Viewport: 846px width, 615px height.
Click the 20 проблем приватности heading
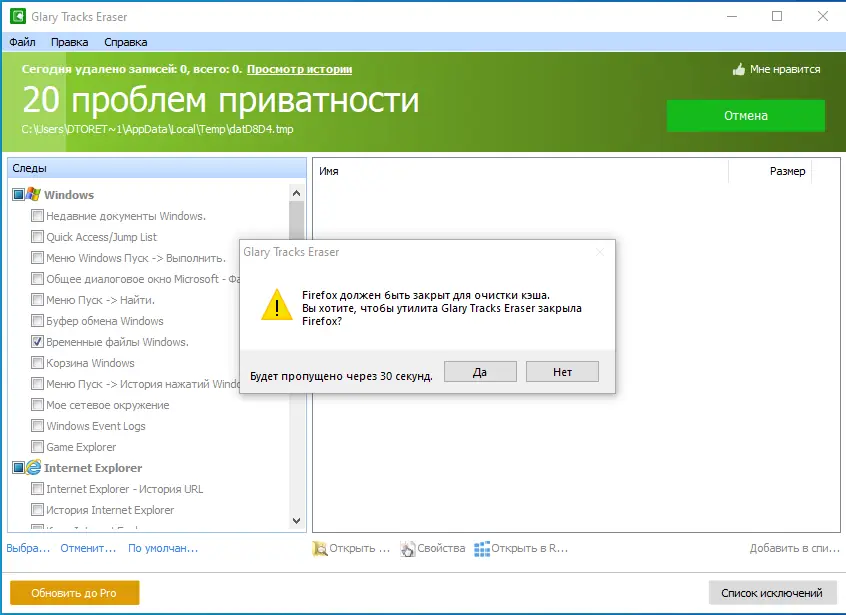pyautogui.click(x=221, y=100)
